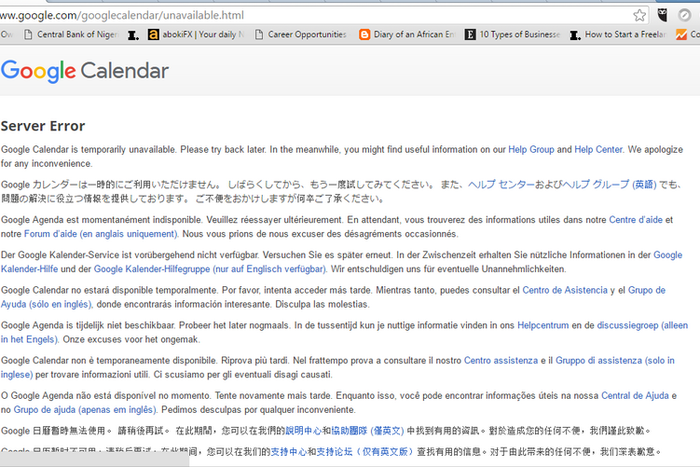Screen dimensions: 700x467
Task: Open the Japanese ヘルプ センター link
Action: 501,185
